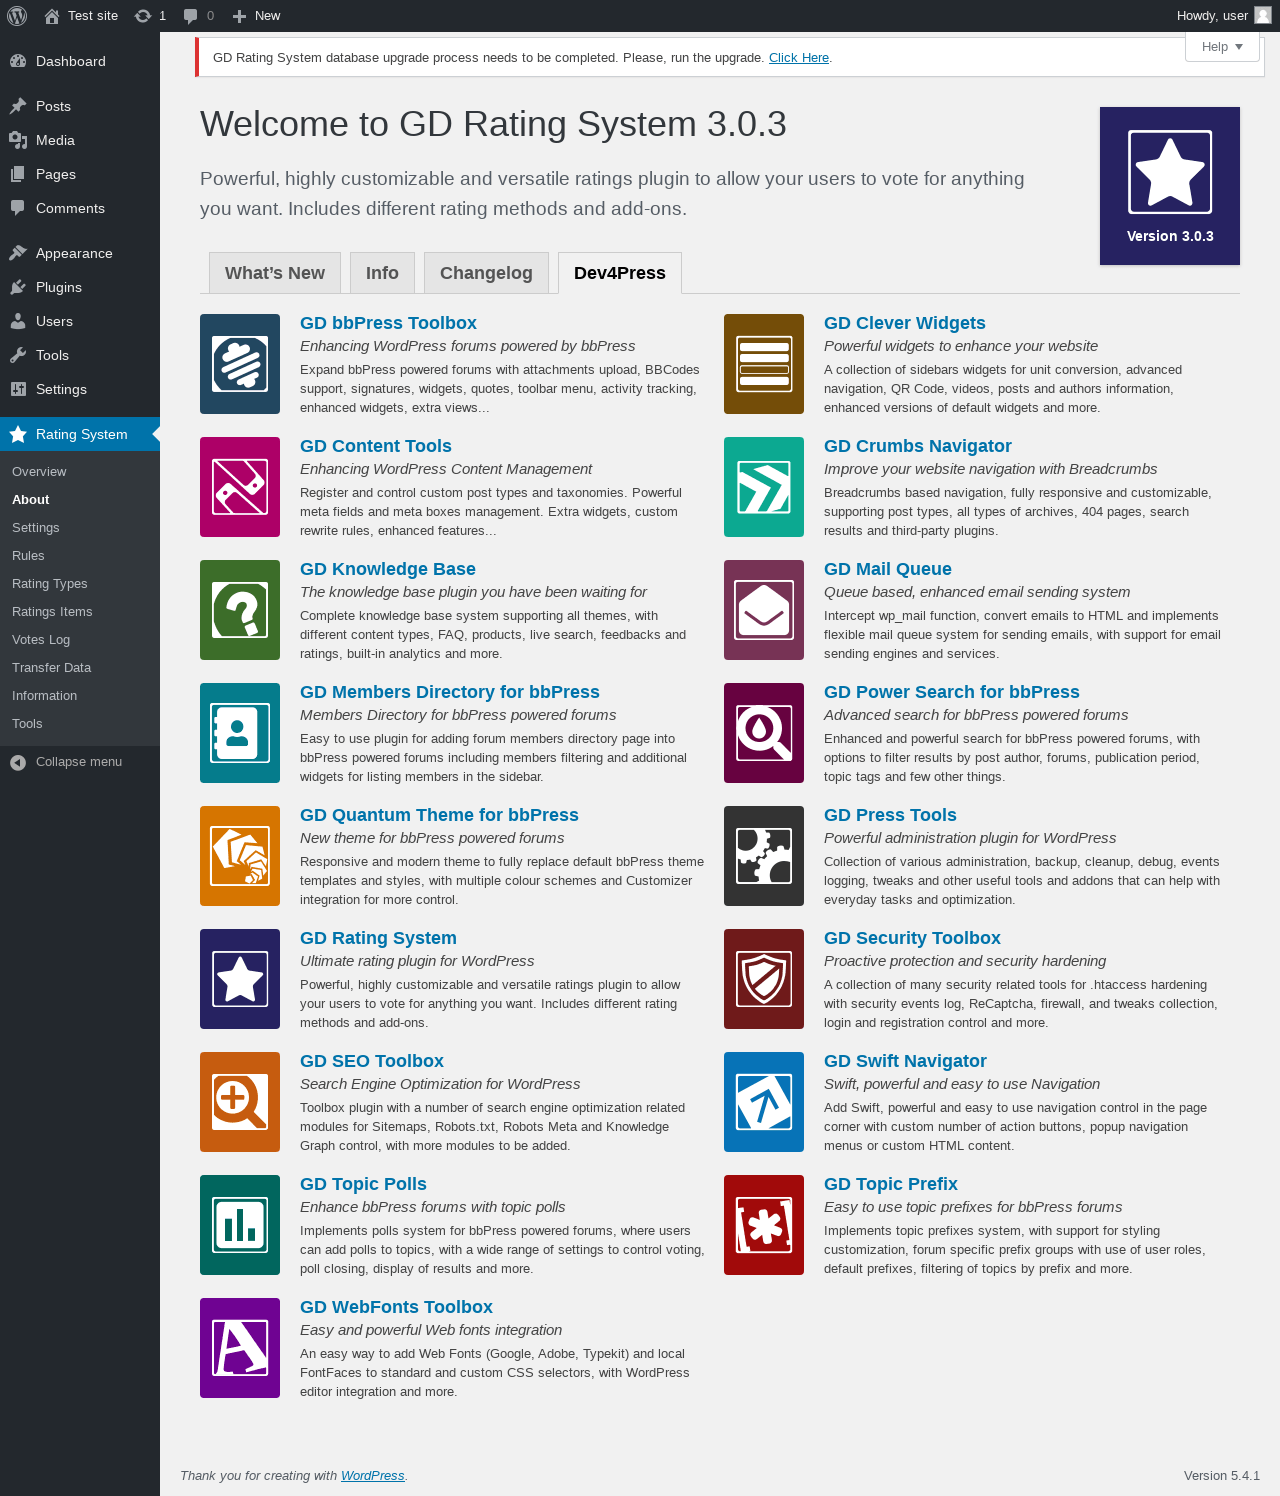Switch to the What's New tab

275,273
